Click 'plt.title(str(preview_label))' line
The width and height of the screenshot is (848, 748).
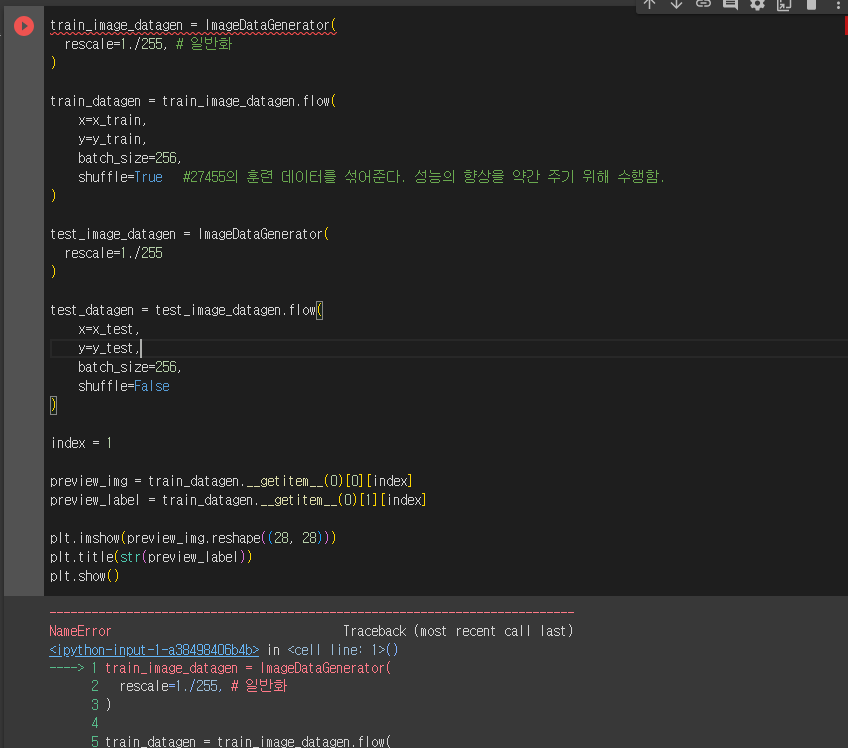151,557
